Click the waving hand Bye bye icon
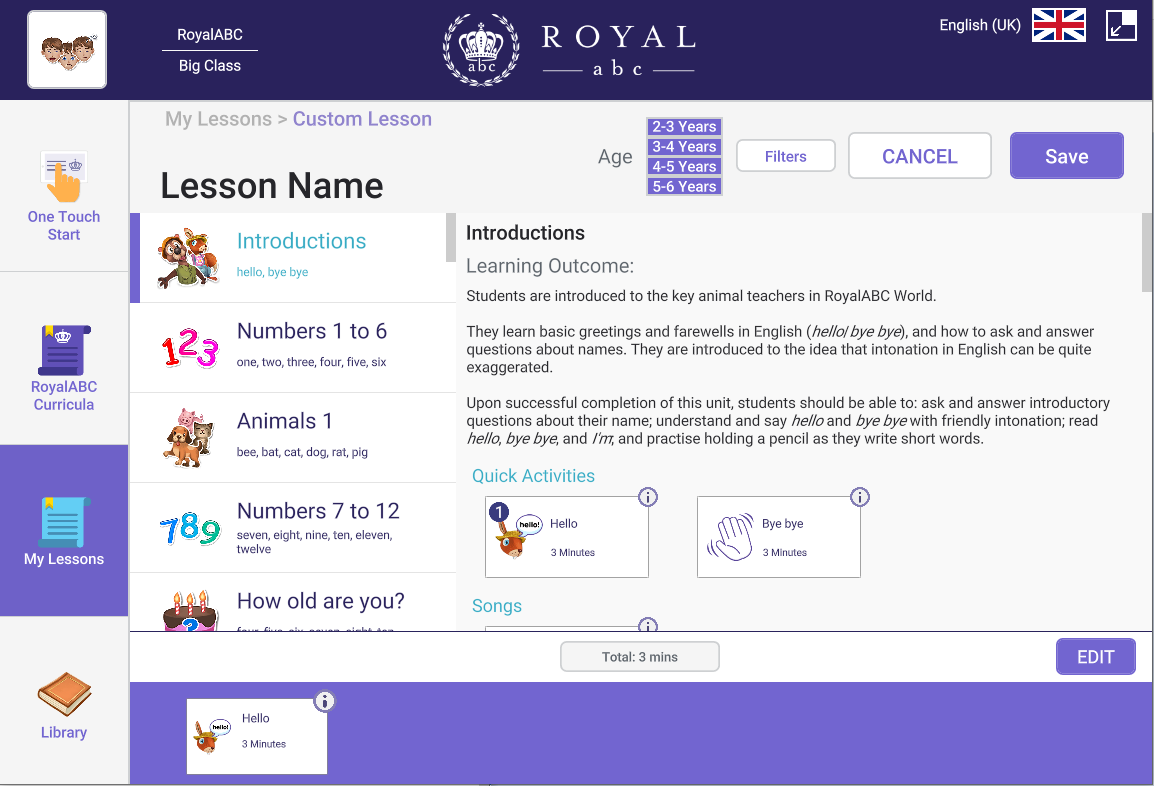 730,537
